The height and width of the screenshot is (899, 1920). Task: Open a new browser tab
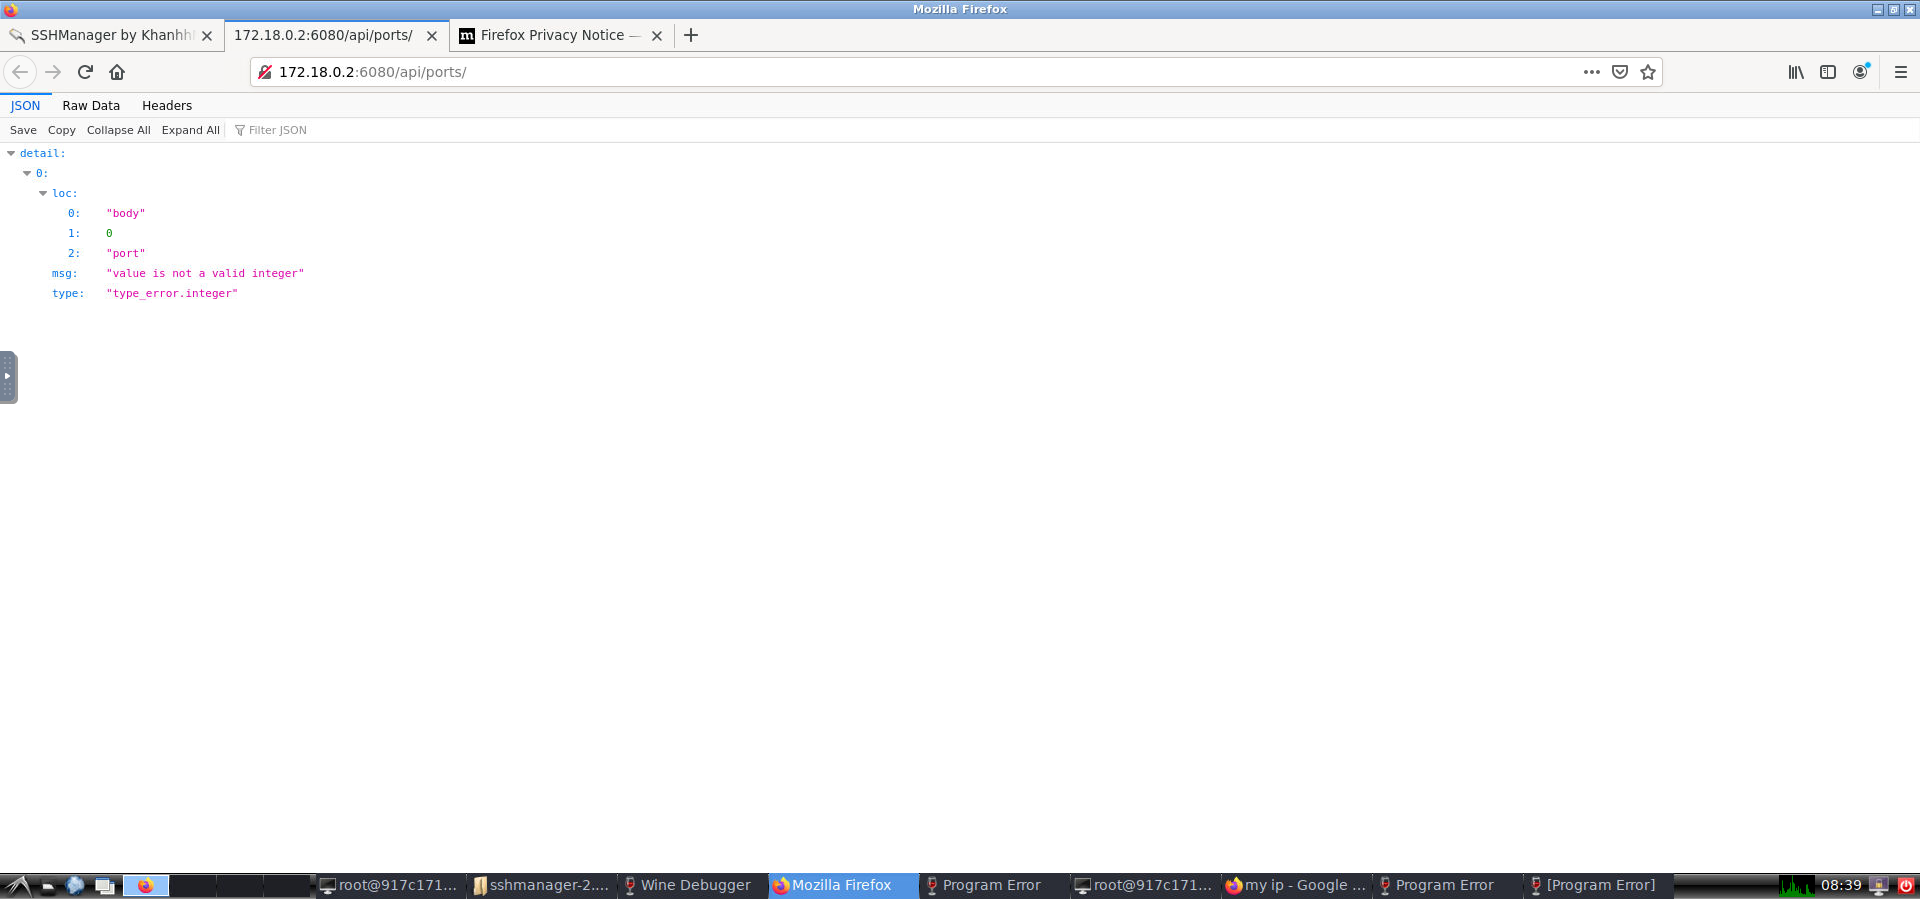691,35
